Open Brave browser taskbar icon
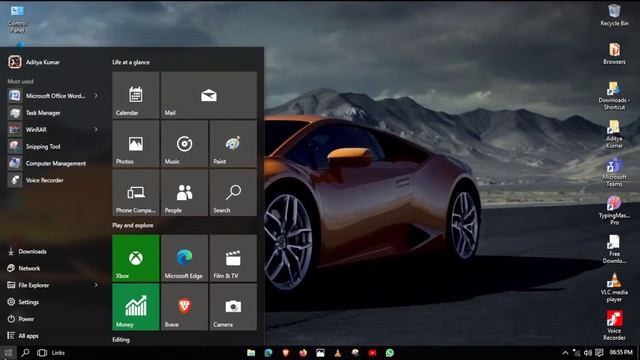Viewport: 640px width, 360px height. tap(286, 353)
